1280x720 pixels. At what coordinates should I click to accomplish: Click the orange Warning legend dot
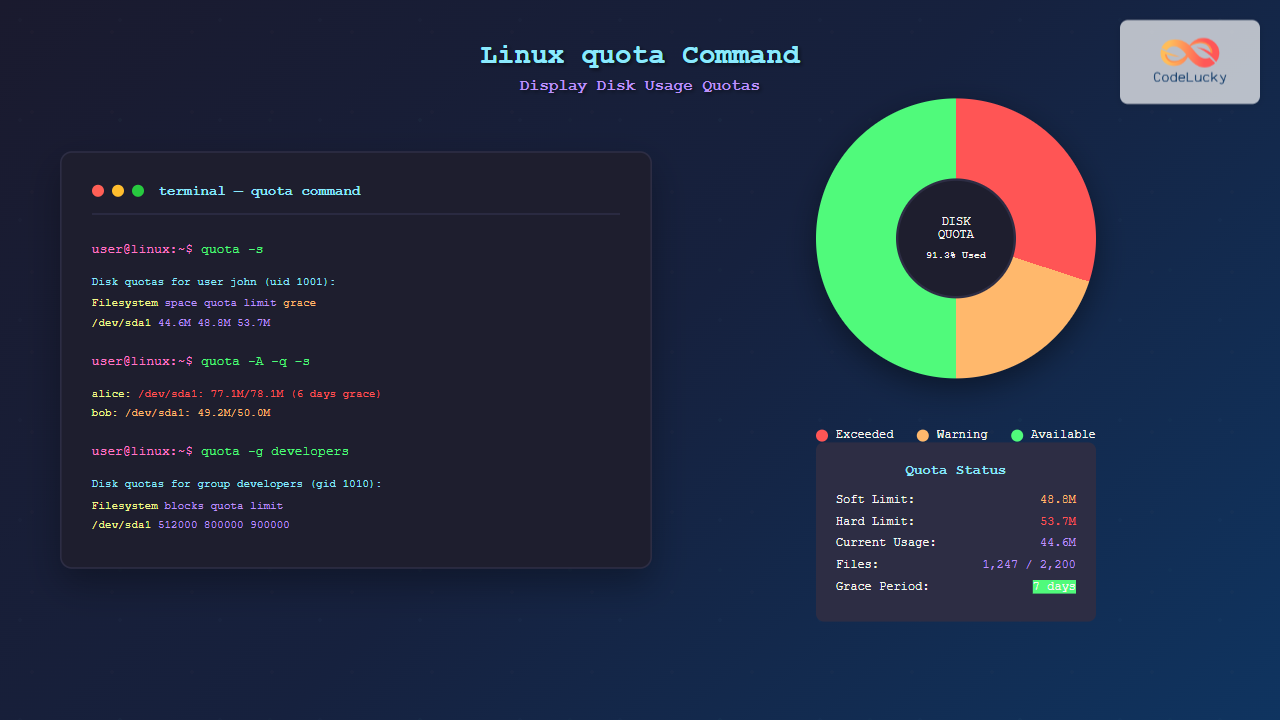tap(923, 435)
